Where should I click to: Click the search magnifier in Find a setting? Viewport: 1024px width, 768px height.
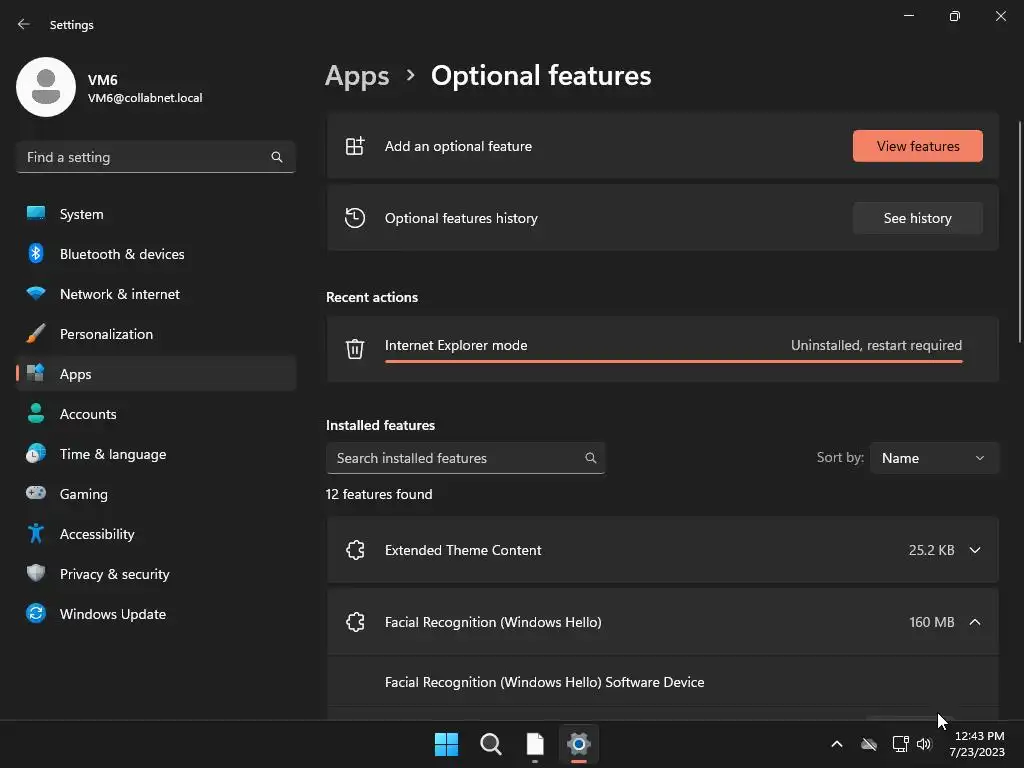pyautogui.click(x=277, y=157)
